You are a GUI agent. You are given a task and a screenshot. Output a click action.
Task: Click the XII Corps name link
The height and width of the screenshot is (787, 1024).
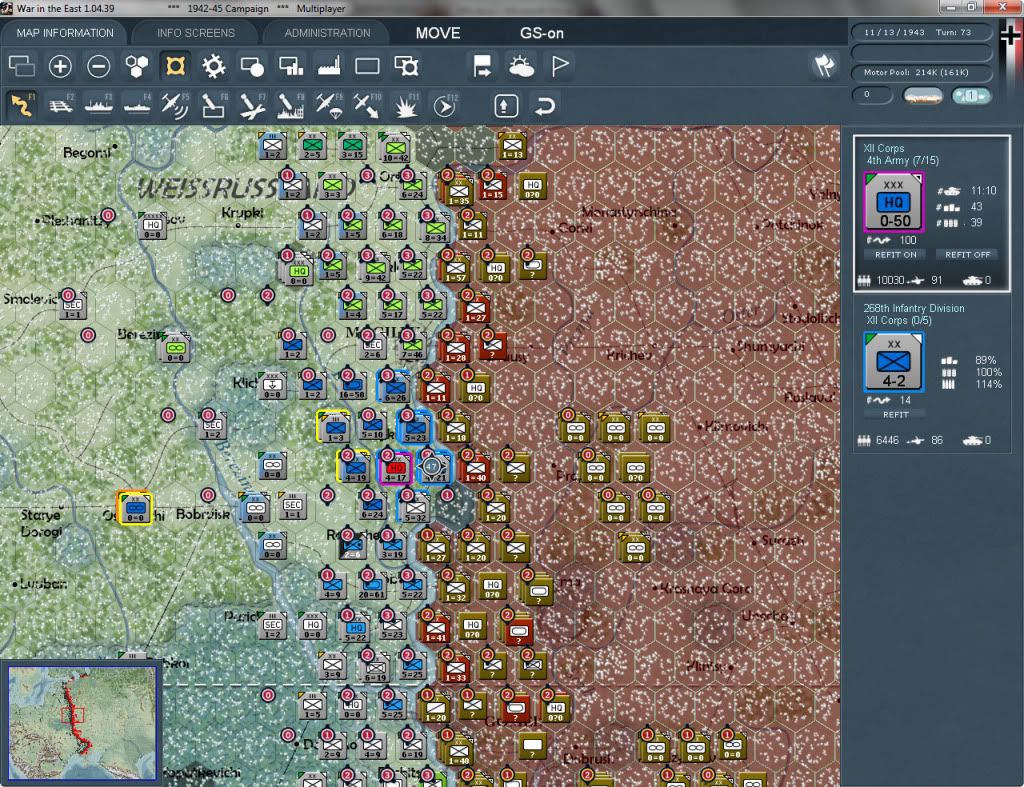[x=884, y=148]
